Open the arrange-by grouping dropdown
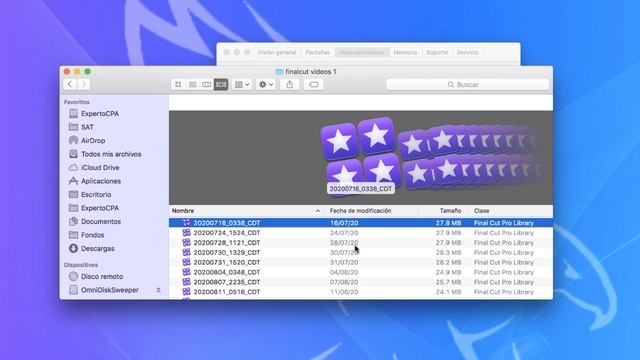640x360 pixels. click(242, 84)
